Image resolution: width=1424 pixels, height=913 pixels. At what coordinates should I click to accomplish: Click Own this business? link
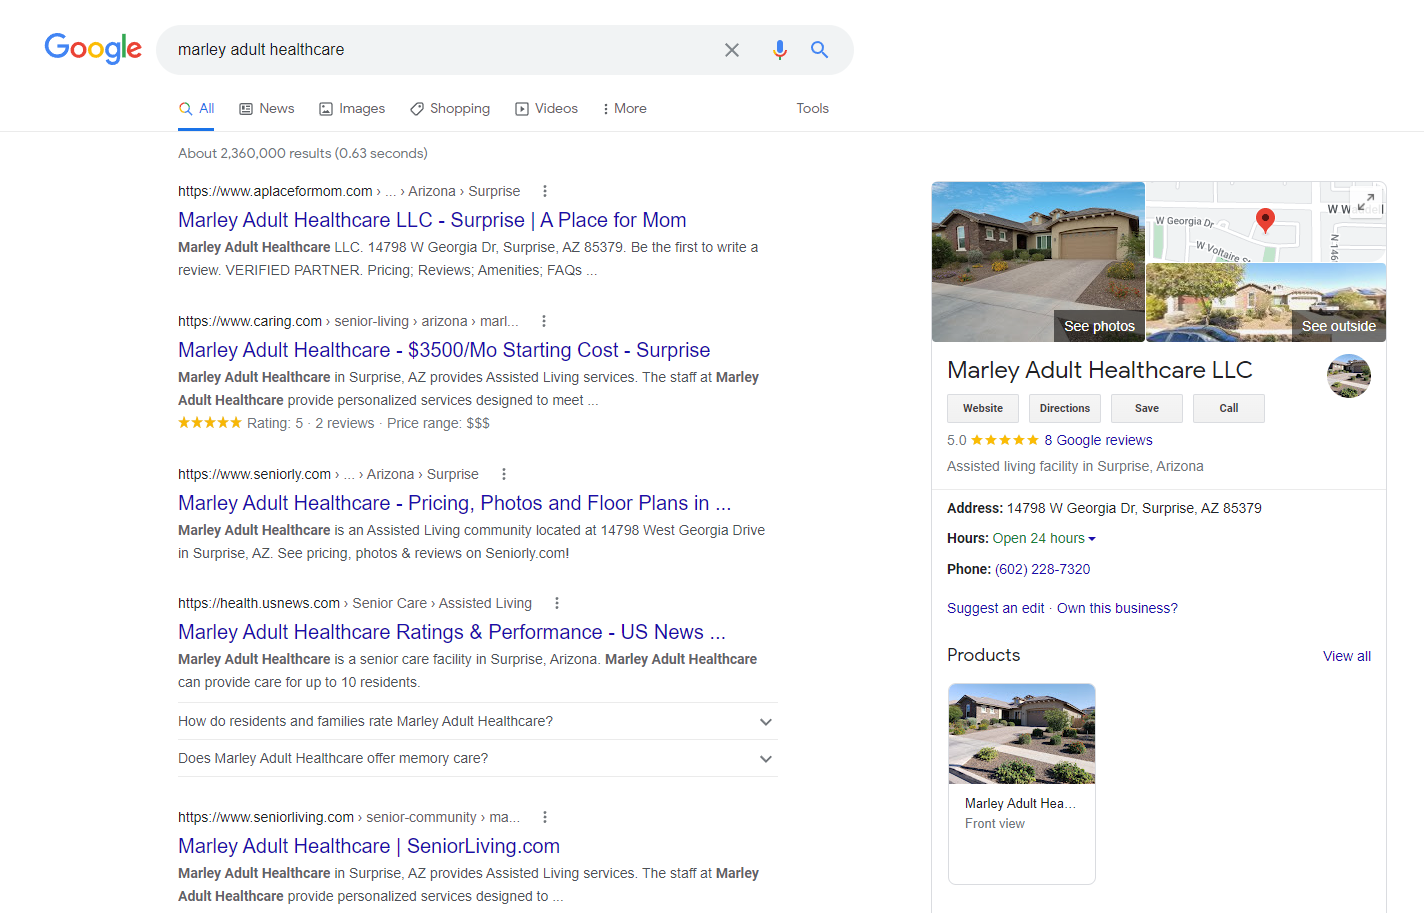[1117, 608]
